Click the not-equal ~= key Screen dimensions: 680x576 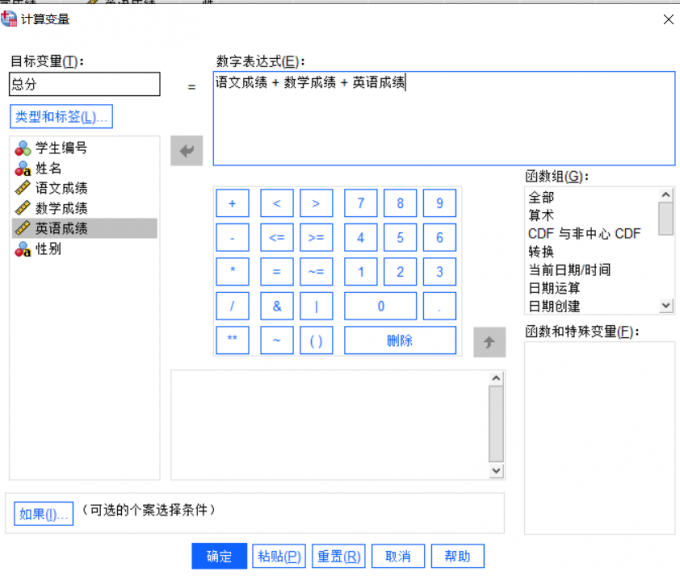316,272
